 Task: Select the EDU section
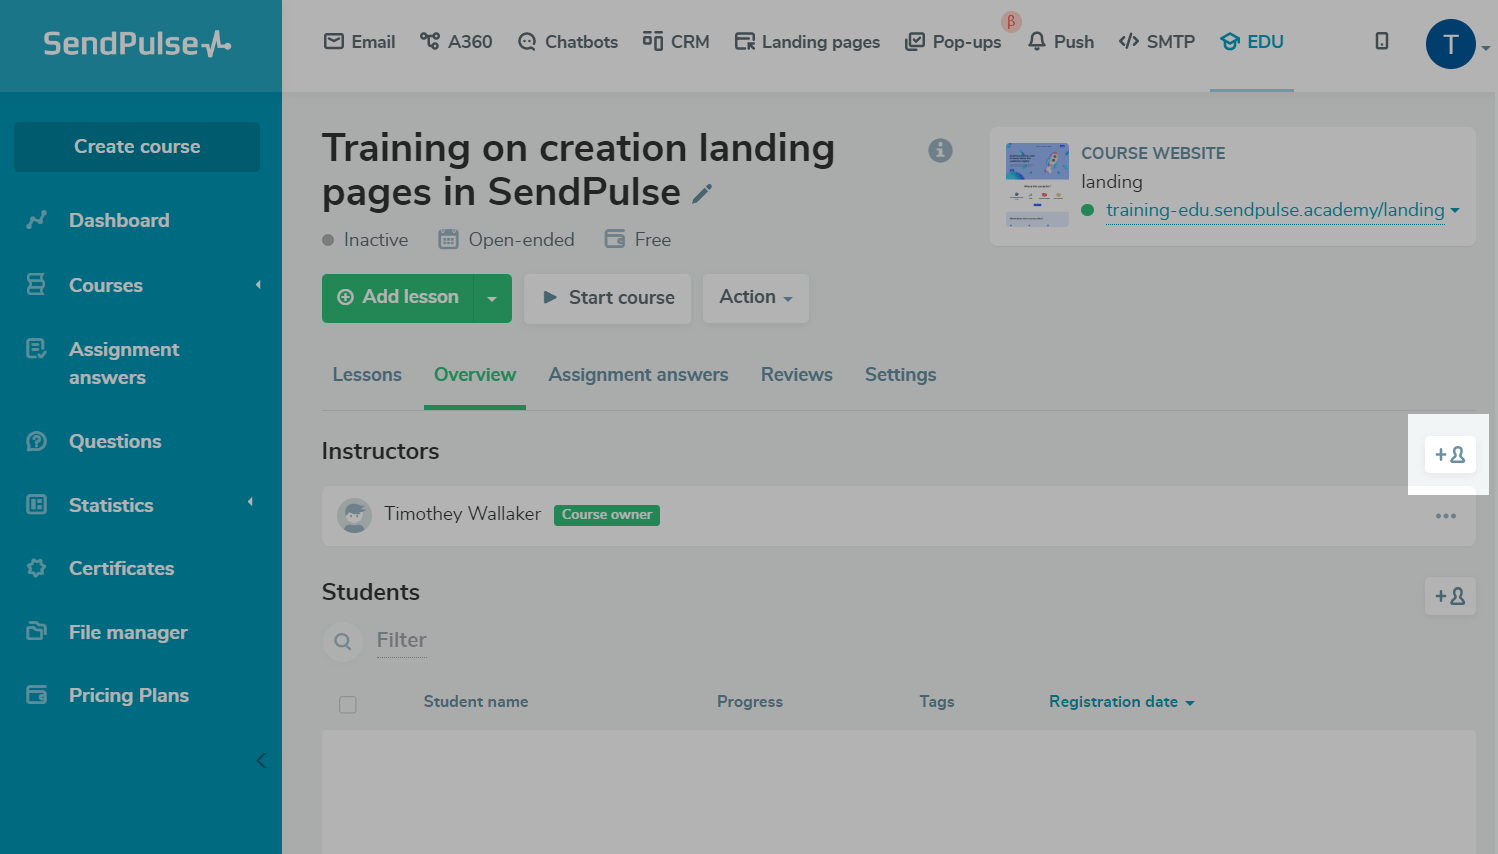point(1252,42)
